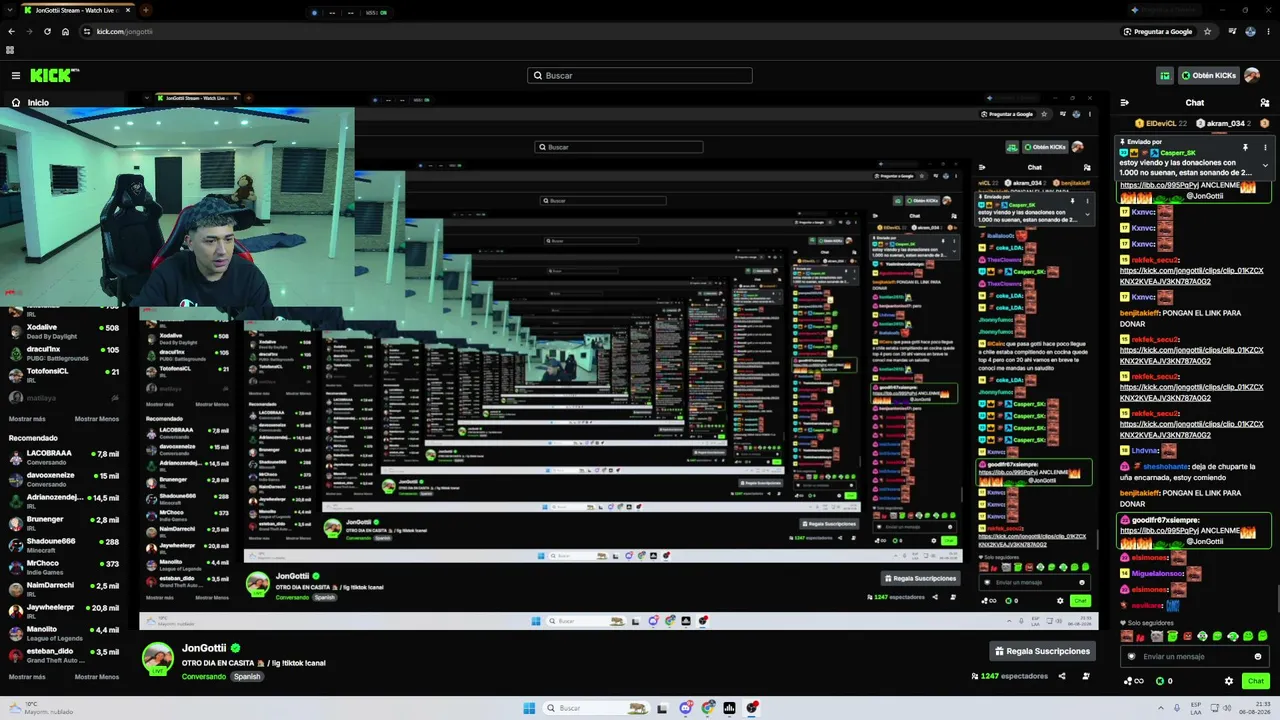Click JonGottii's channel avatar
The height and width of the screenshot is (720, 1280).
(157, 658)
